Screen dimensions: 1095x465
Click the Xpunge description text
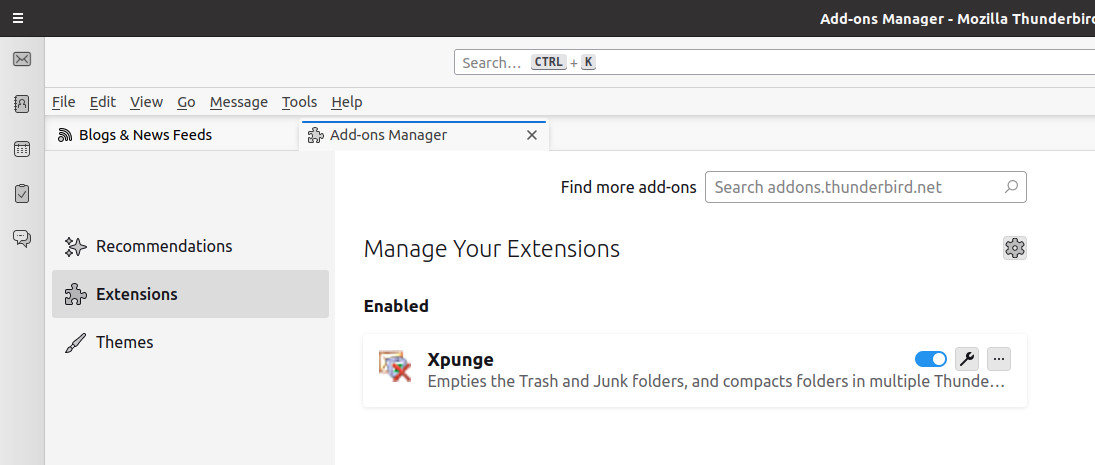coord(716,382)
